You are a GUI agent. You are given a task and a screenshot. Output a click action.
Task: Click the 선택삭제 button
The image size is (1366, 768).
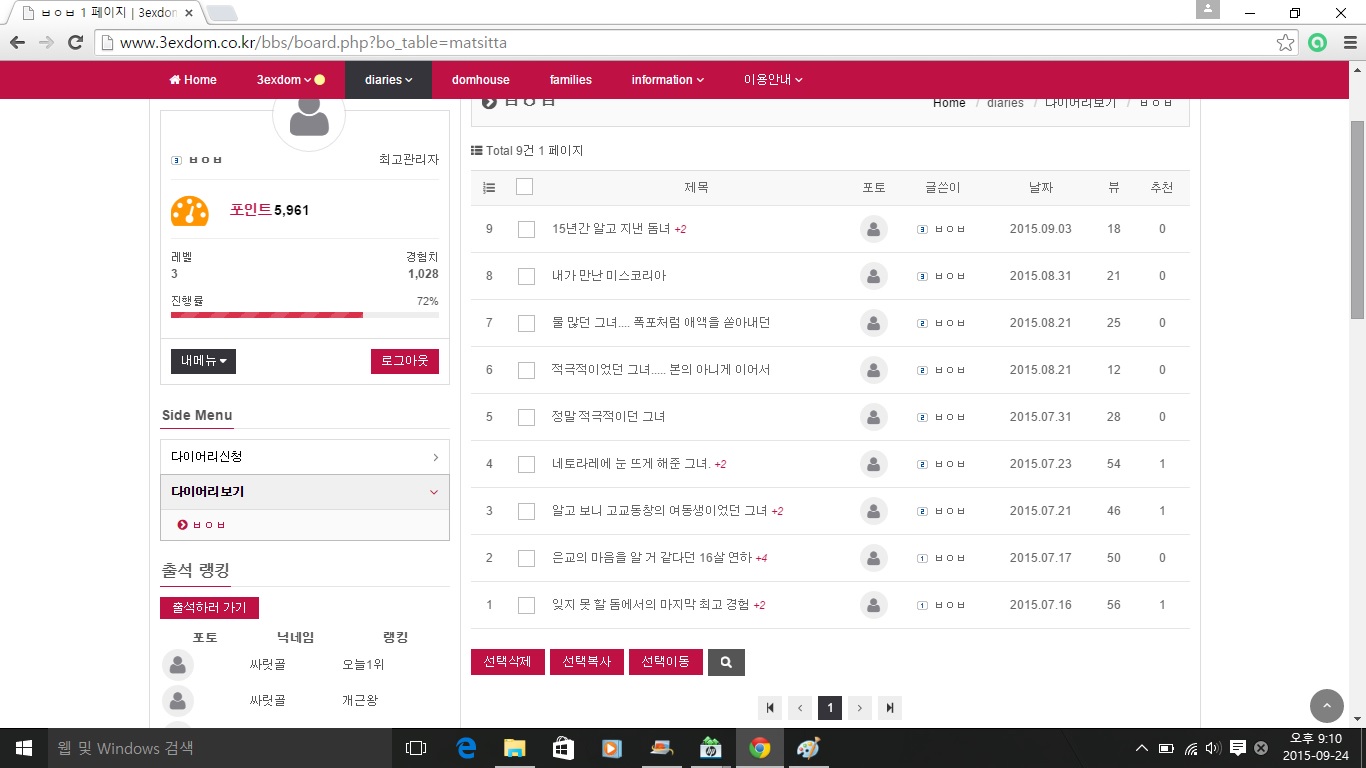(507, 662)
